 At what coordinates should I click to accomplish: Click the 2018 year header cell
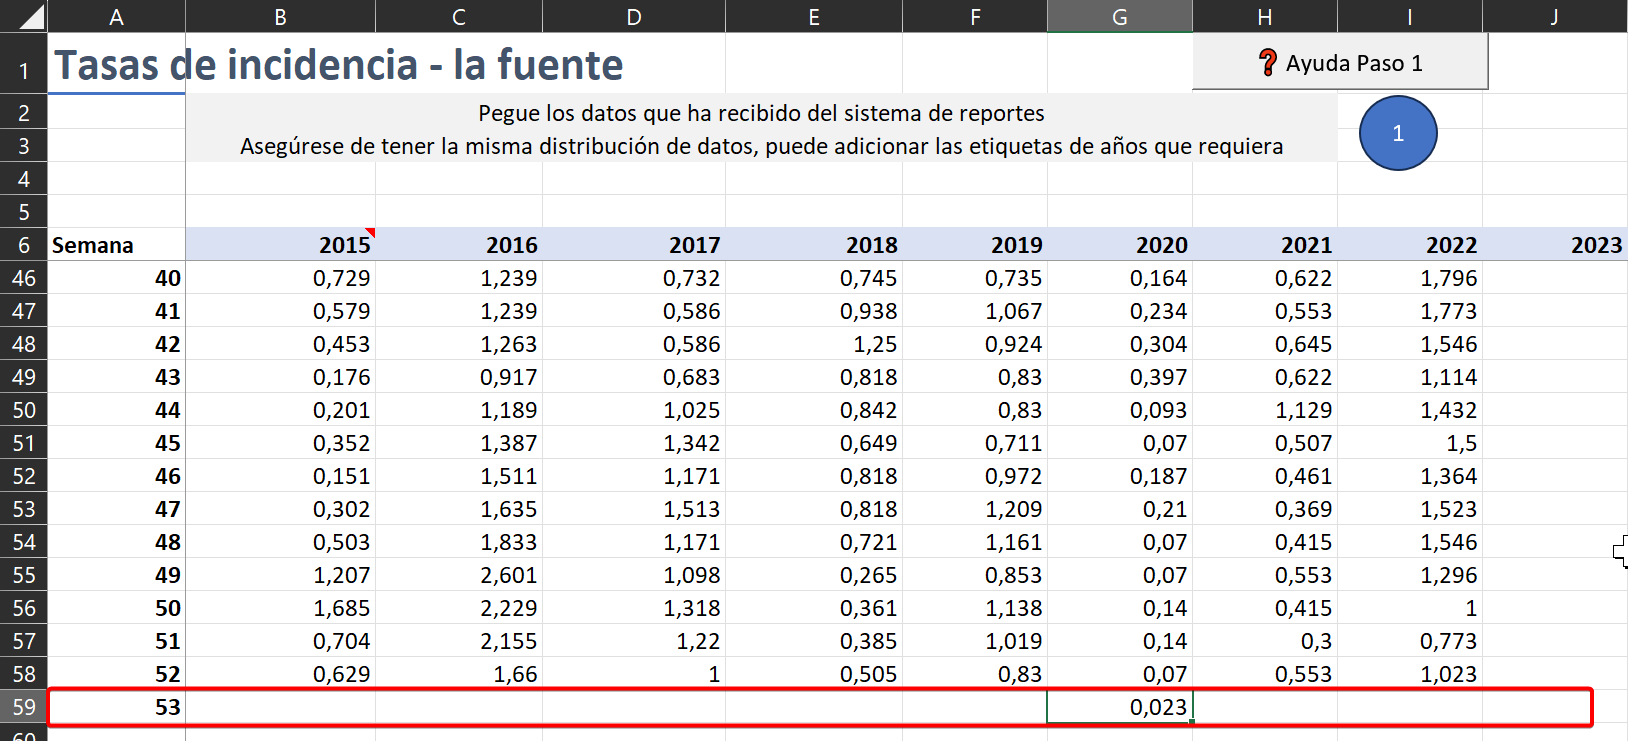coord(814,245)
